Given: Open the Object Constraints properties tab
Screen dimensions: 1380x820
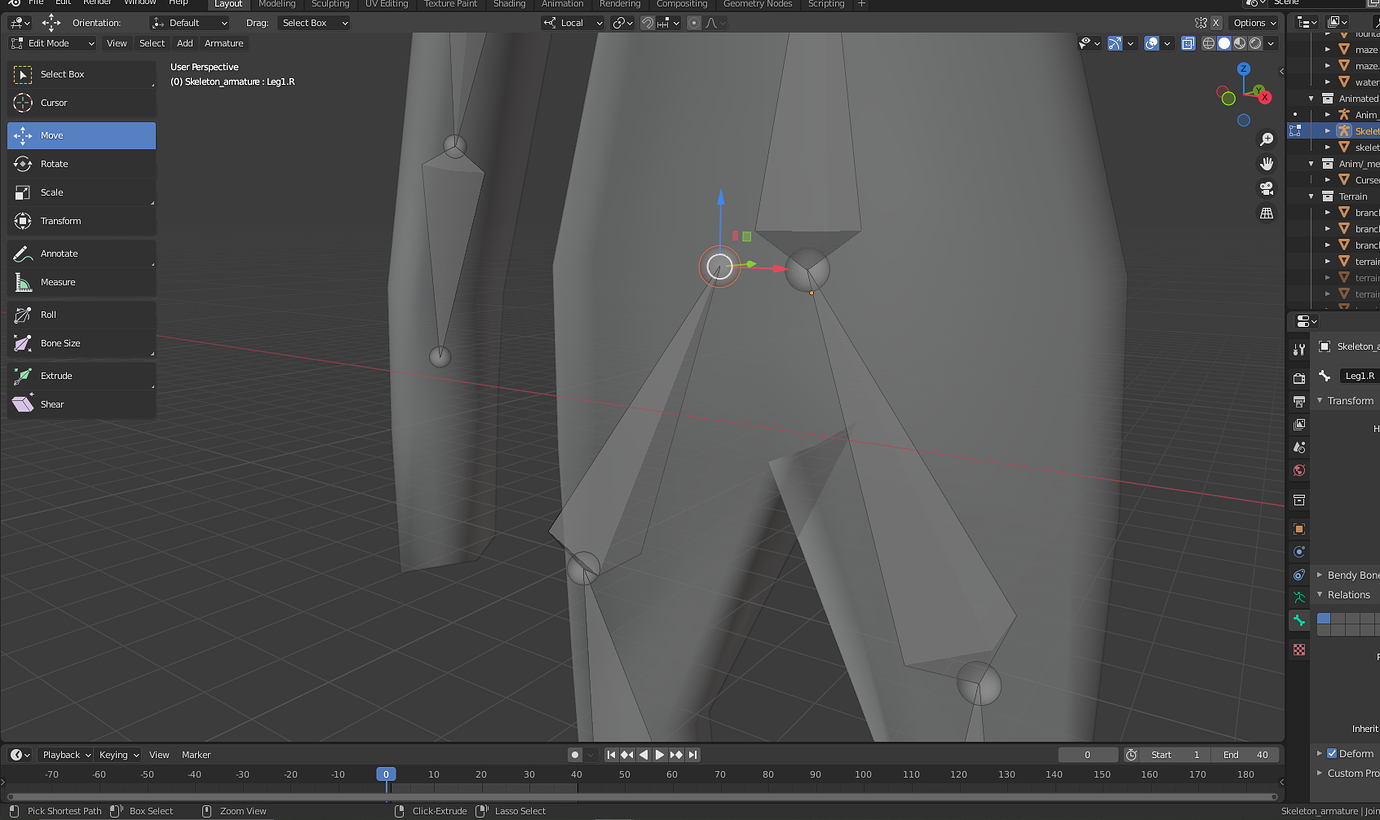Looking at the screenshot, I should [x=1299, y=575].
